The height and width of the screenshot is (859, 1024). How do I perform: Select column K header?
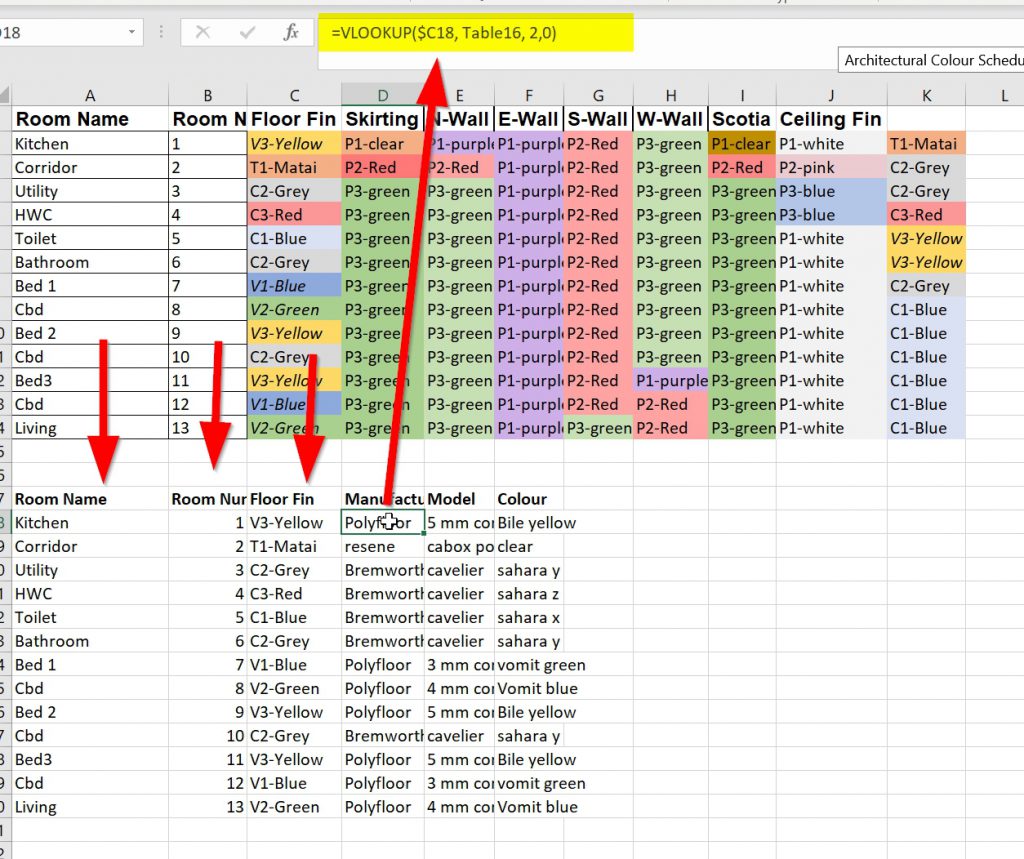pos(926,95)
